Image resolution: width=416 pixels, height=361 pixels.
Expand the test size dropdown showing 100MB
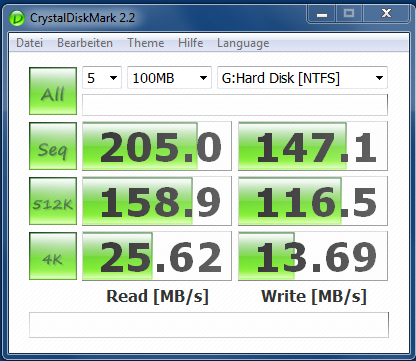(x=169, y=78)
